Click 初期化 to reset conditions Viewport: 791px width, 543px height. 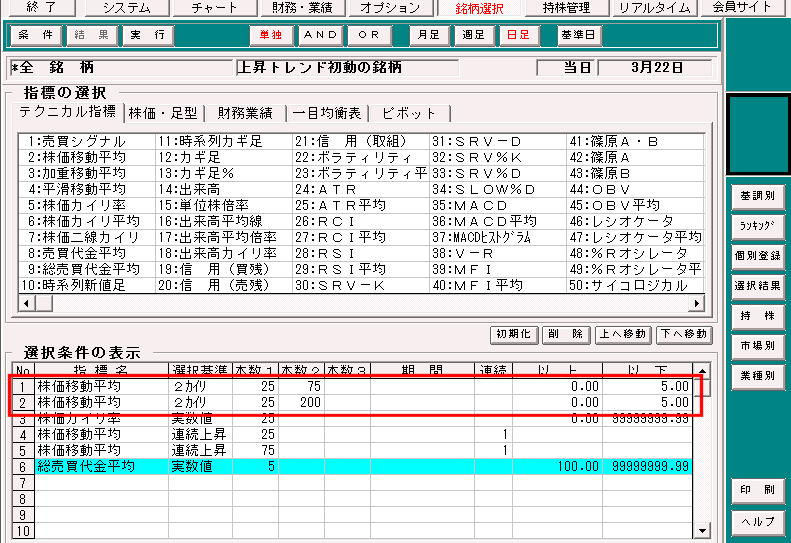[513, 334]
